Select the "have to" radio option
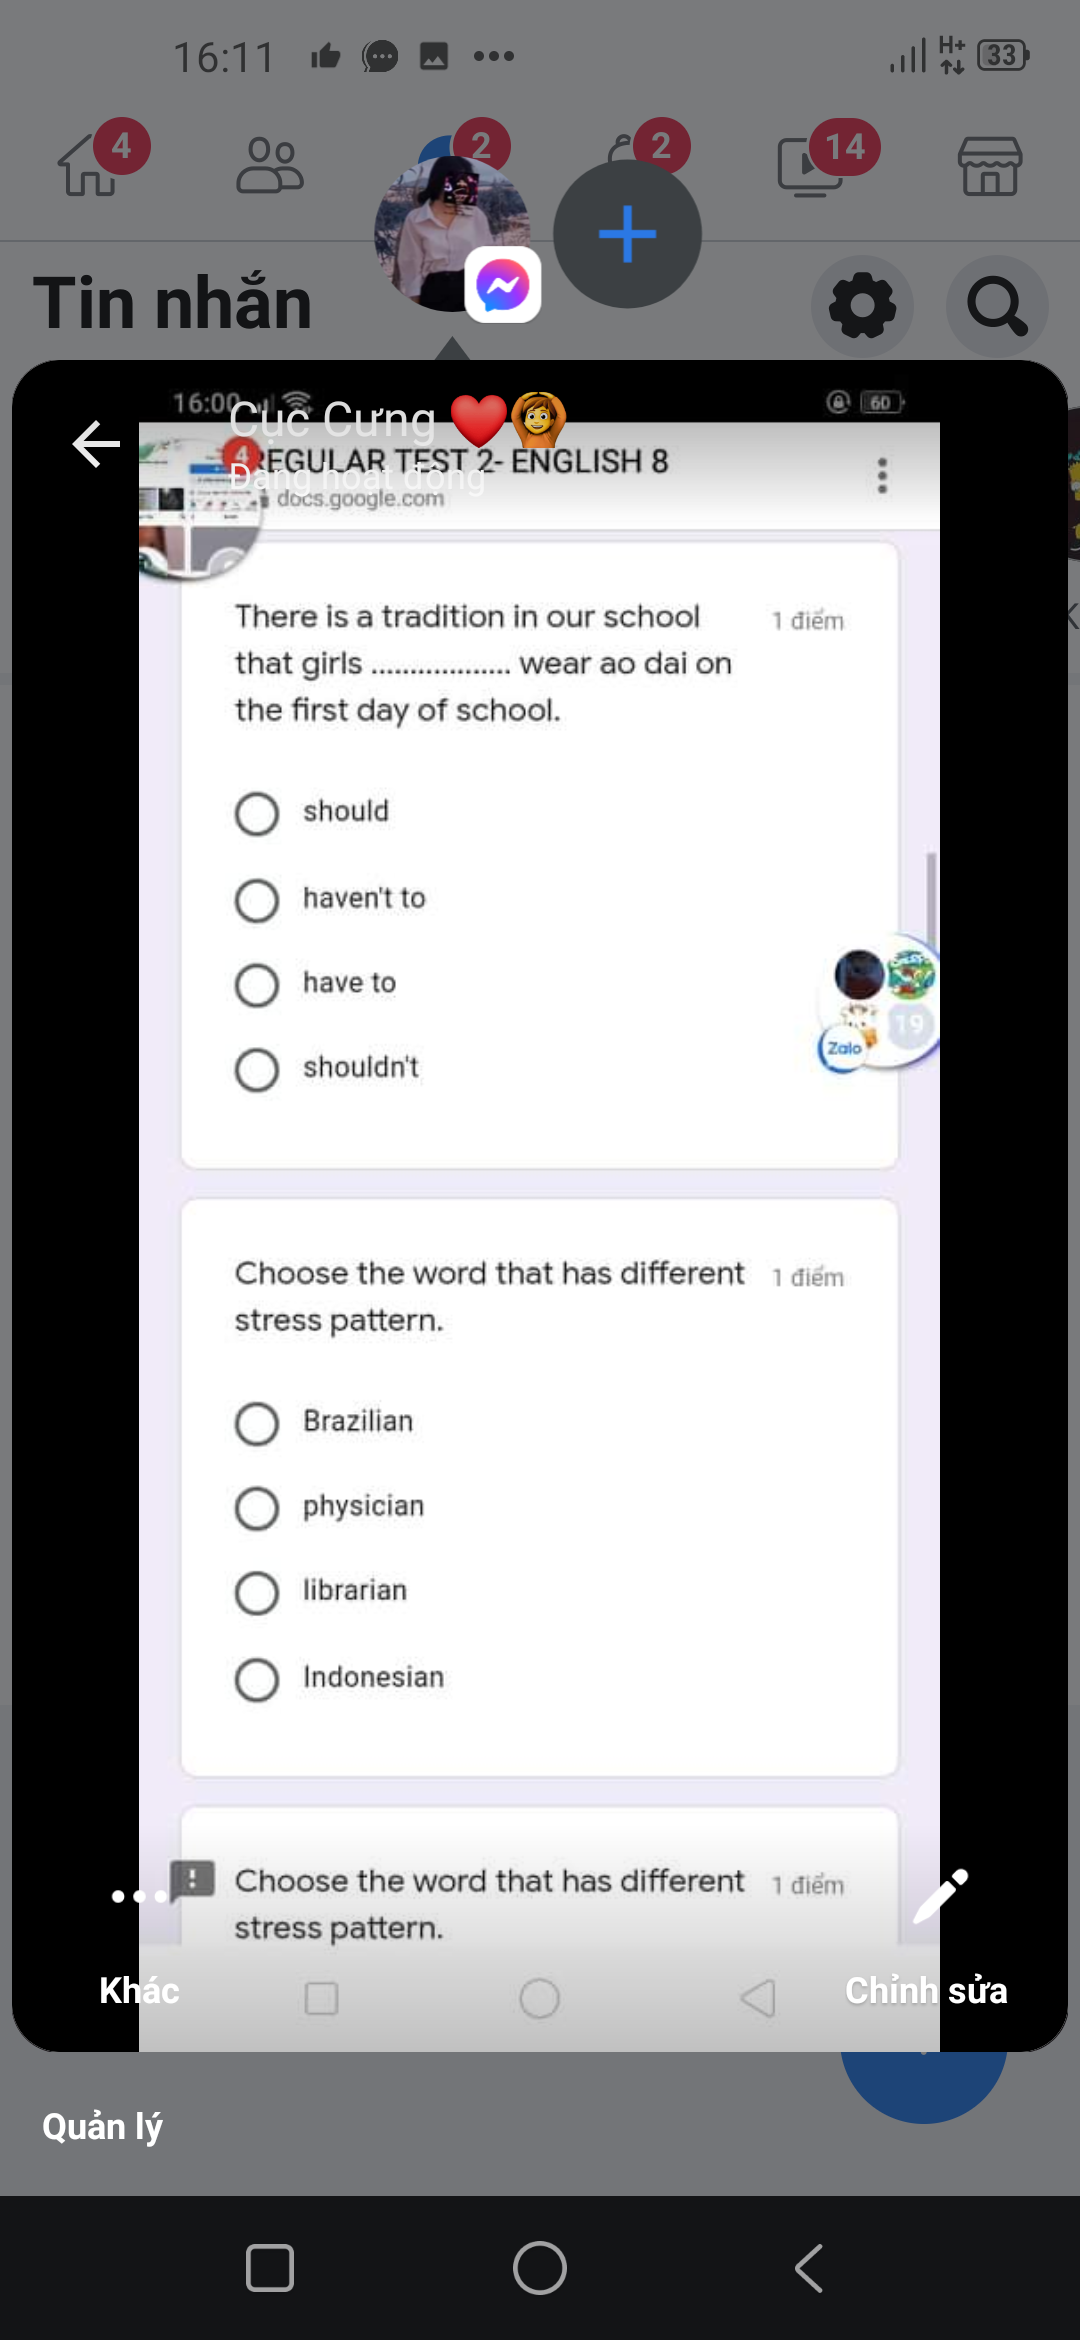 point(257,985)
